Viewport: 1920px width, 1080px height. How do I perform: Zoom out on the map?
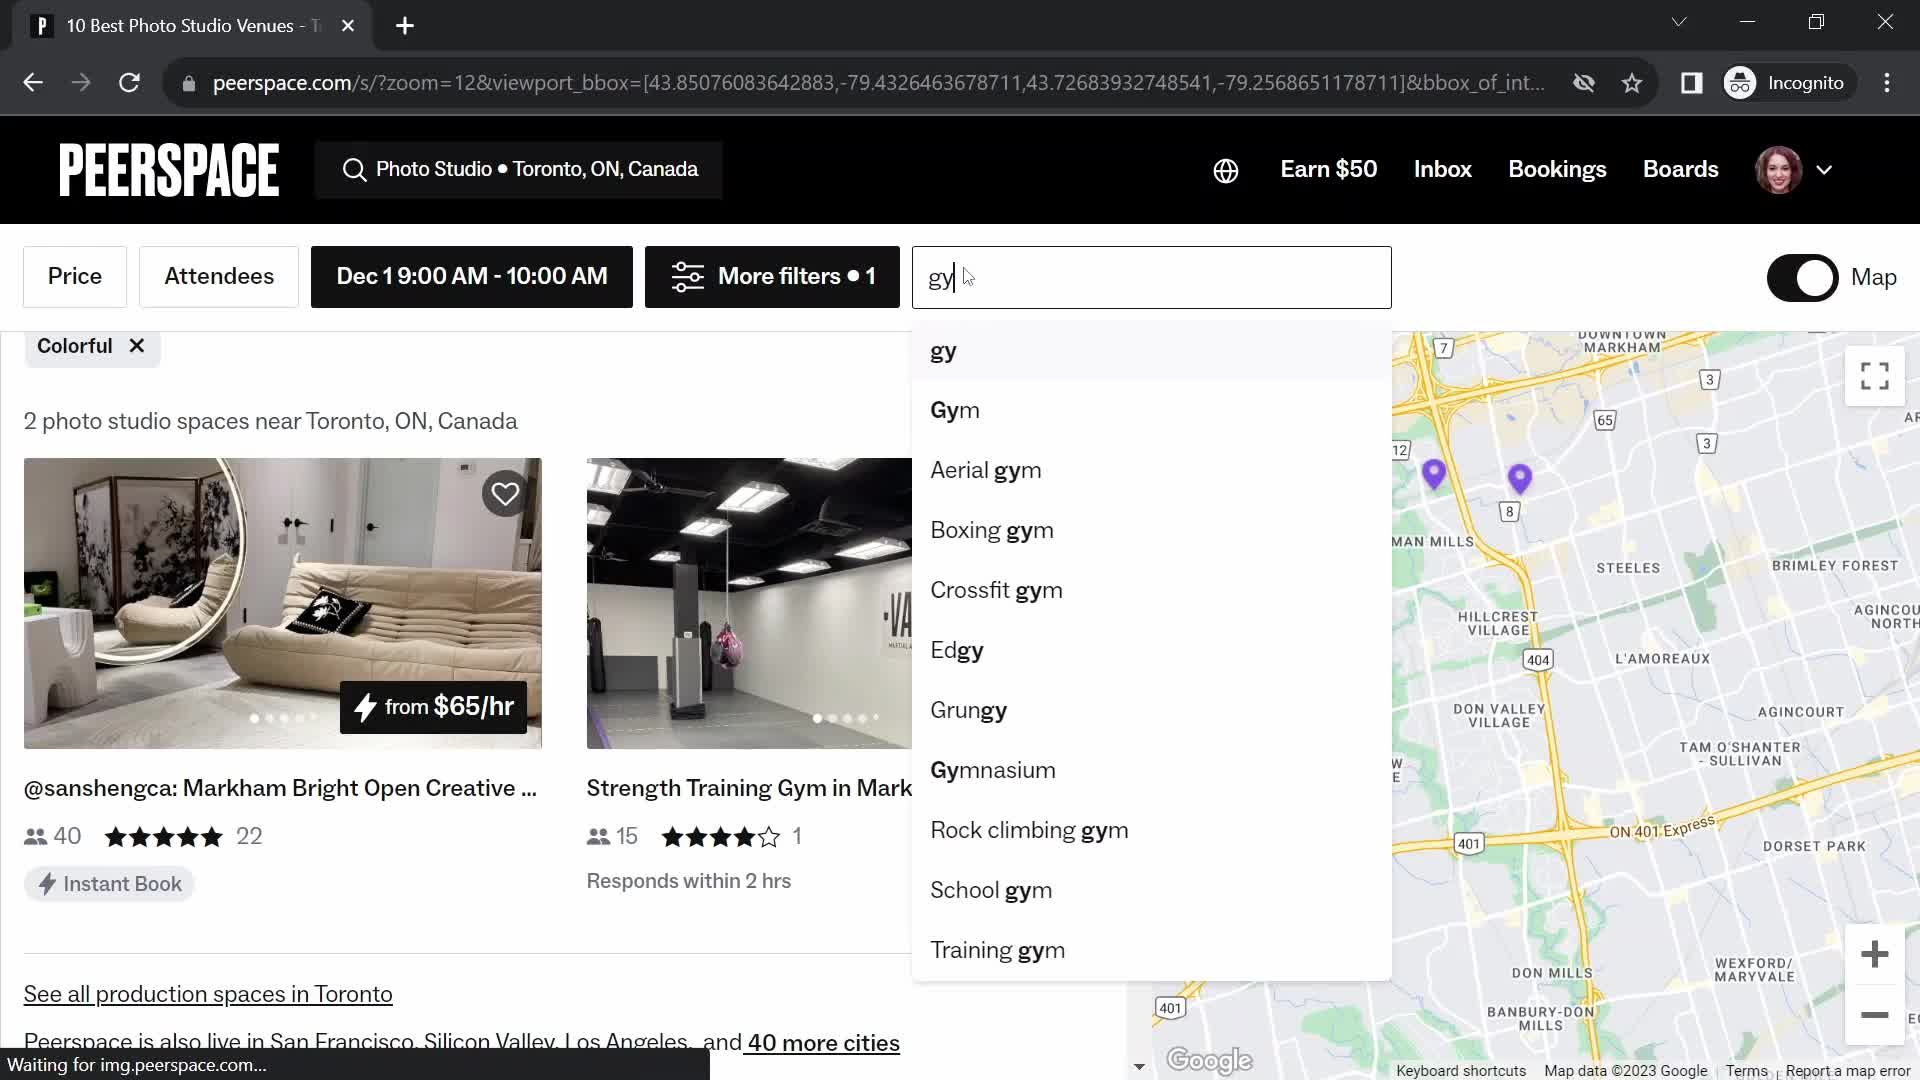1875,1015
